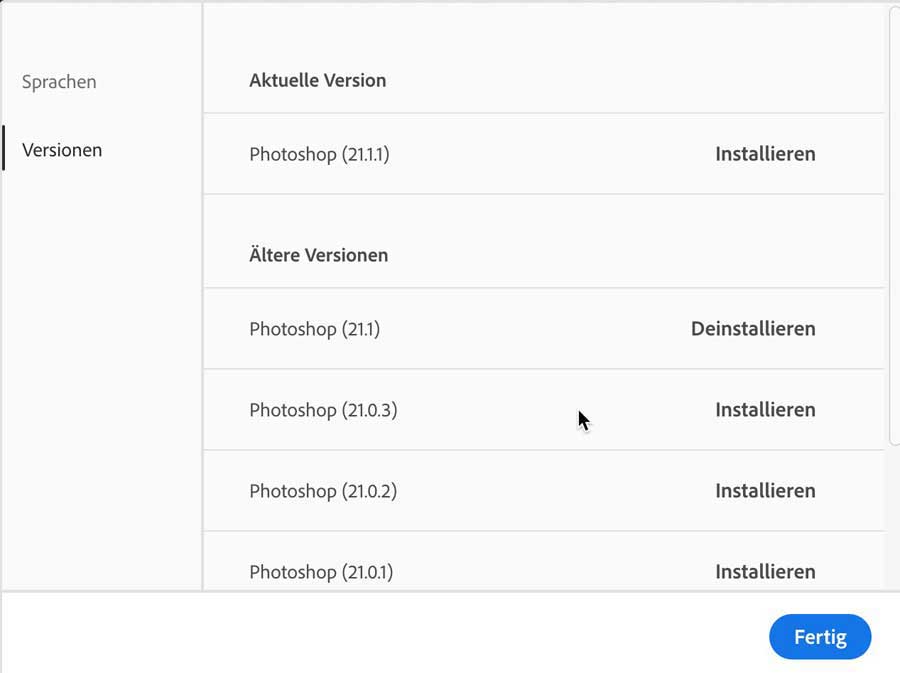Click the Photoshop (21.0.1) entry name

point(321,572)
